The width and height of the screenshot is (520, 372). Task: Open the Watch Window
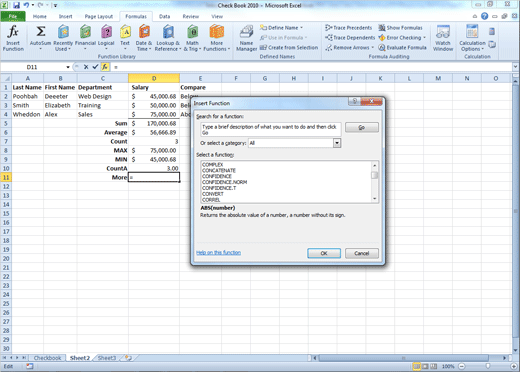click(443, 38)
